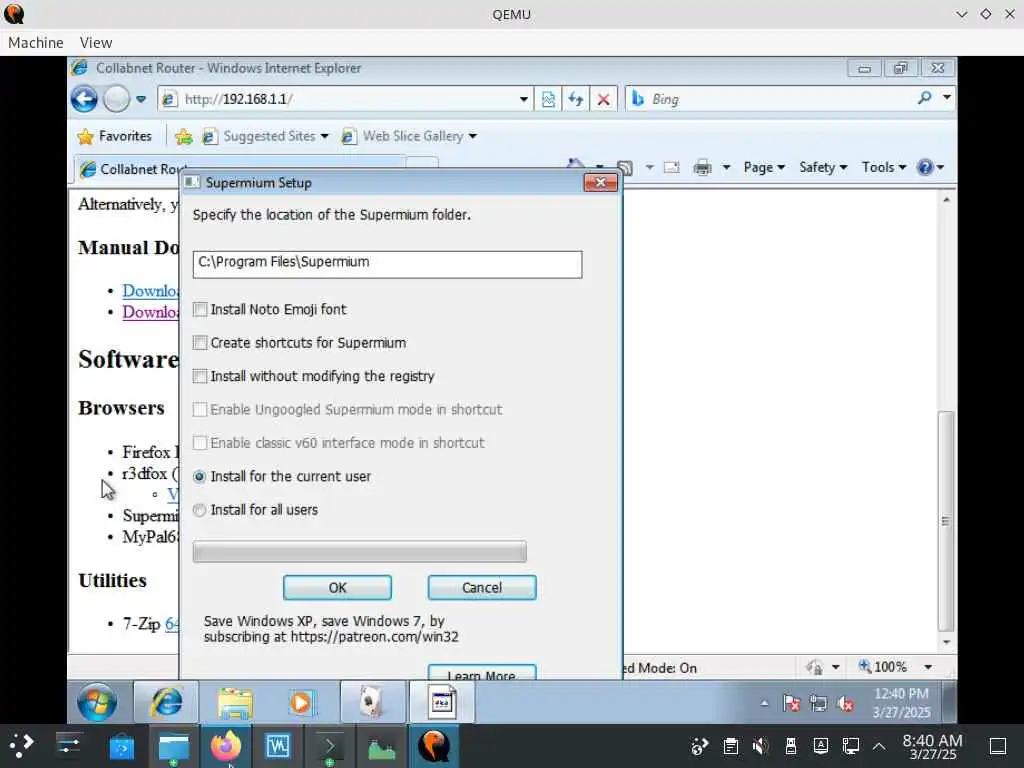Click the Supermium setup taskbar item
This screenshot has height=768, width=1024.
coord(441,702)
